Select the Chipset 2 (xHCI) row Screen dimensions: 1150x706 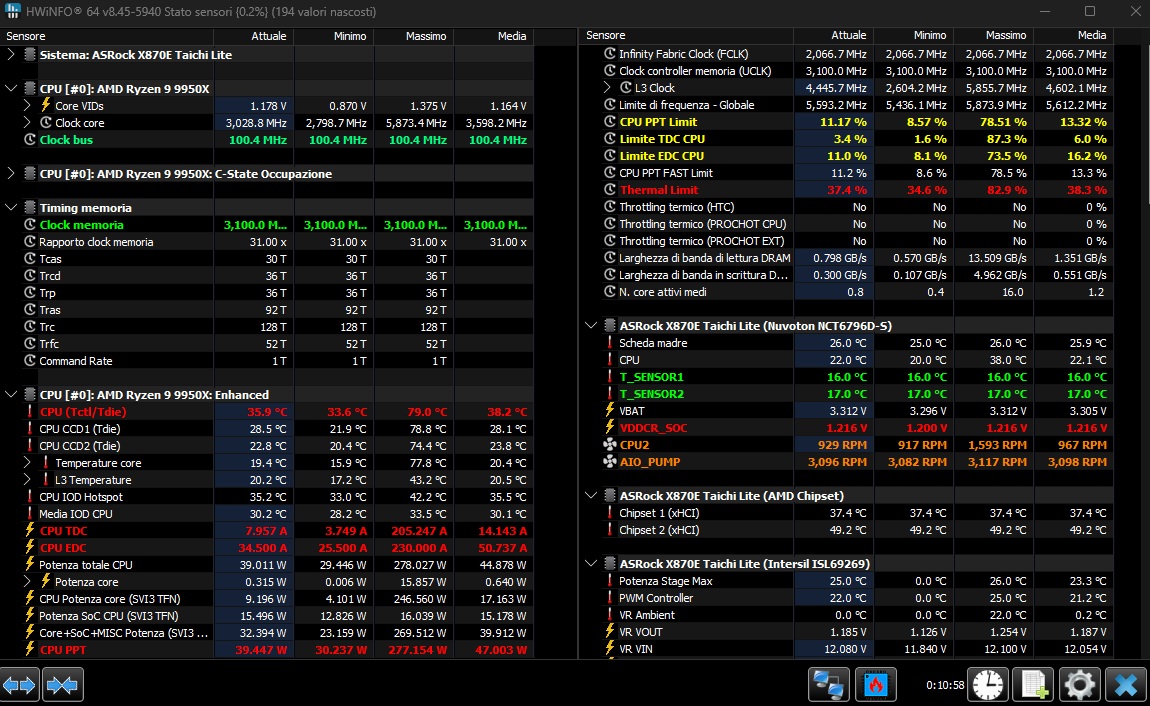[x=846, y=529]
